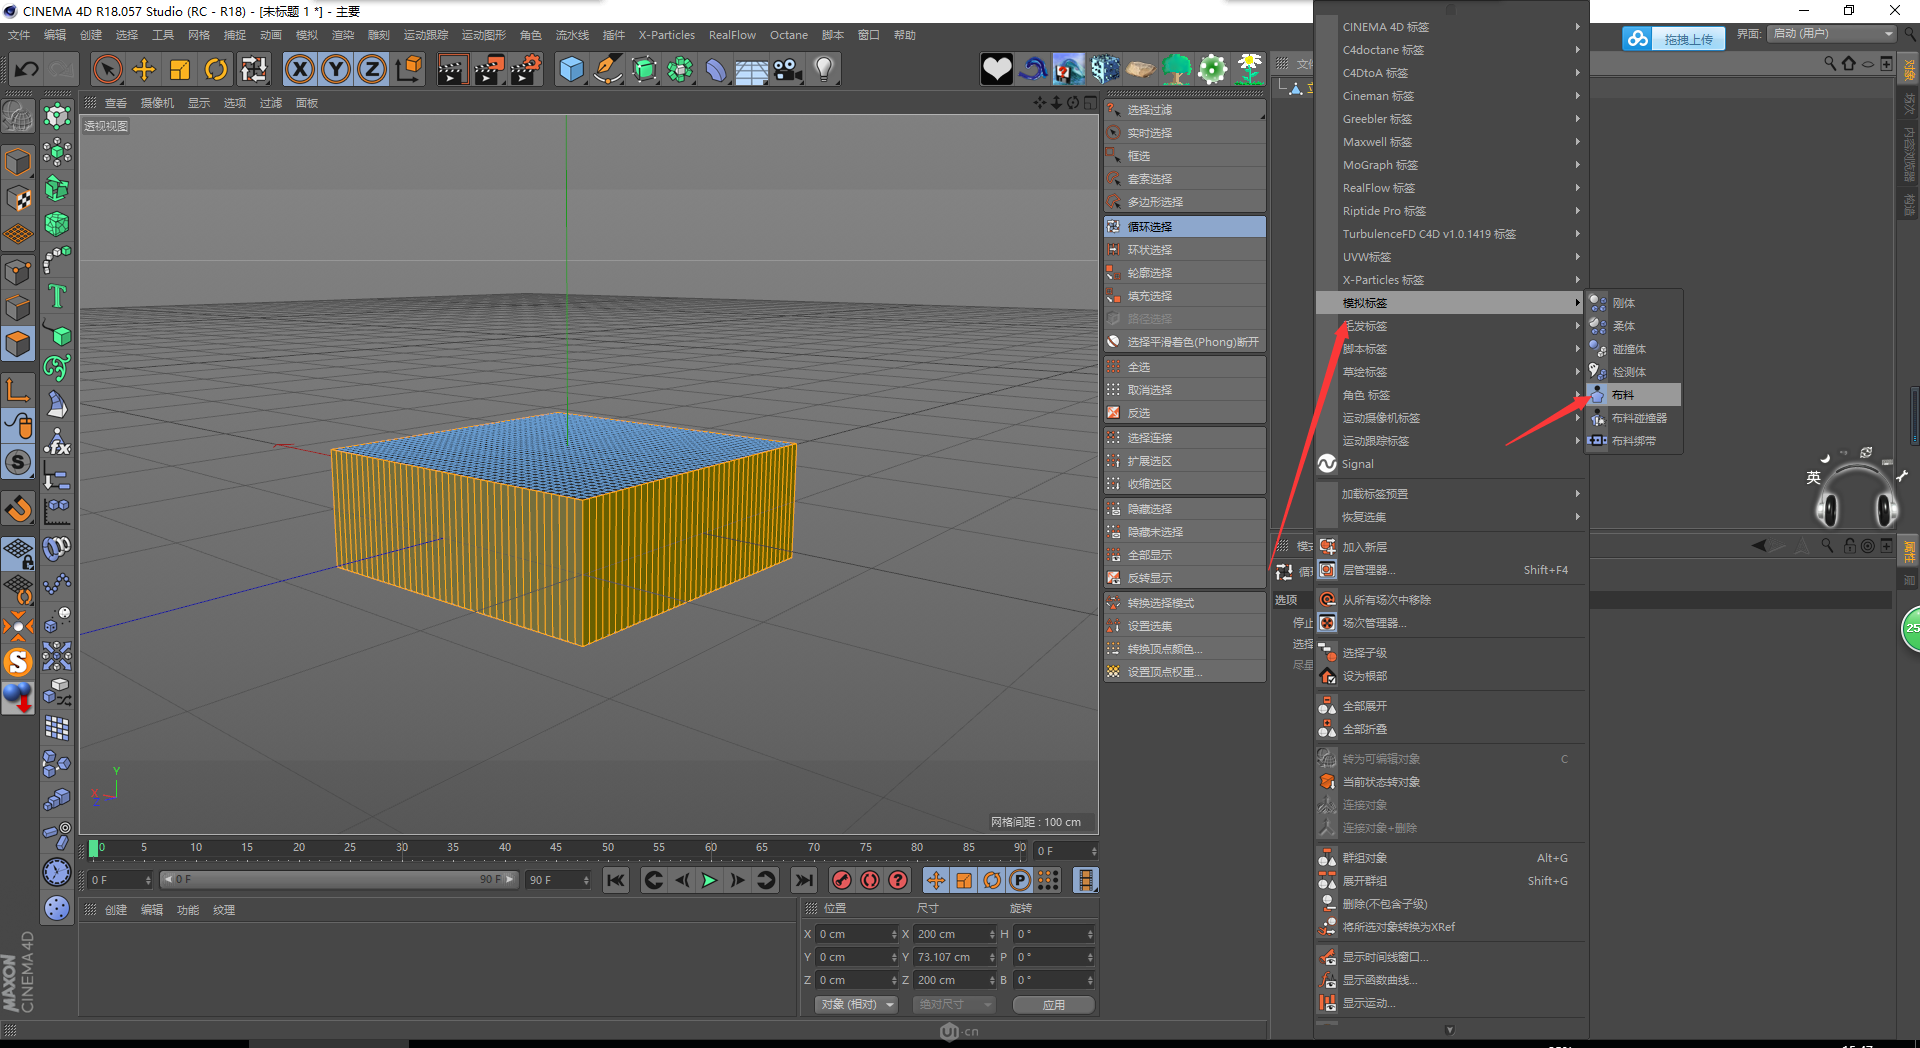This screenshot has height=1048, width=1920.
Task: Select the Rotate tool in top toolbar
Action: point(216,70)
